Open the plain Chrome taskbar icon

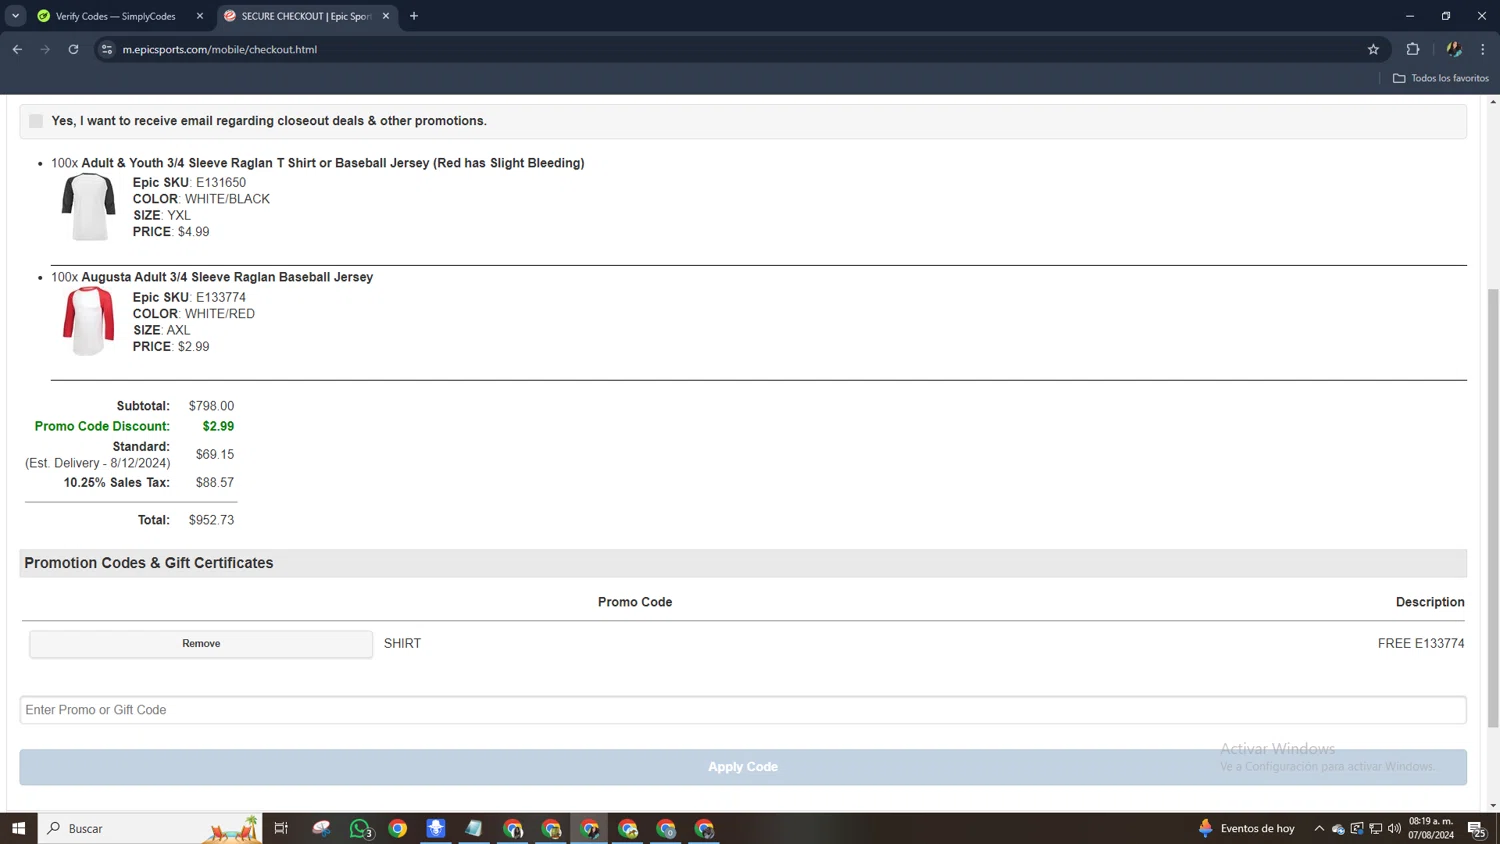[x=398, y=828]
